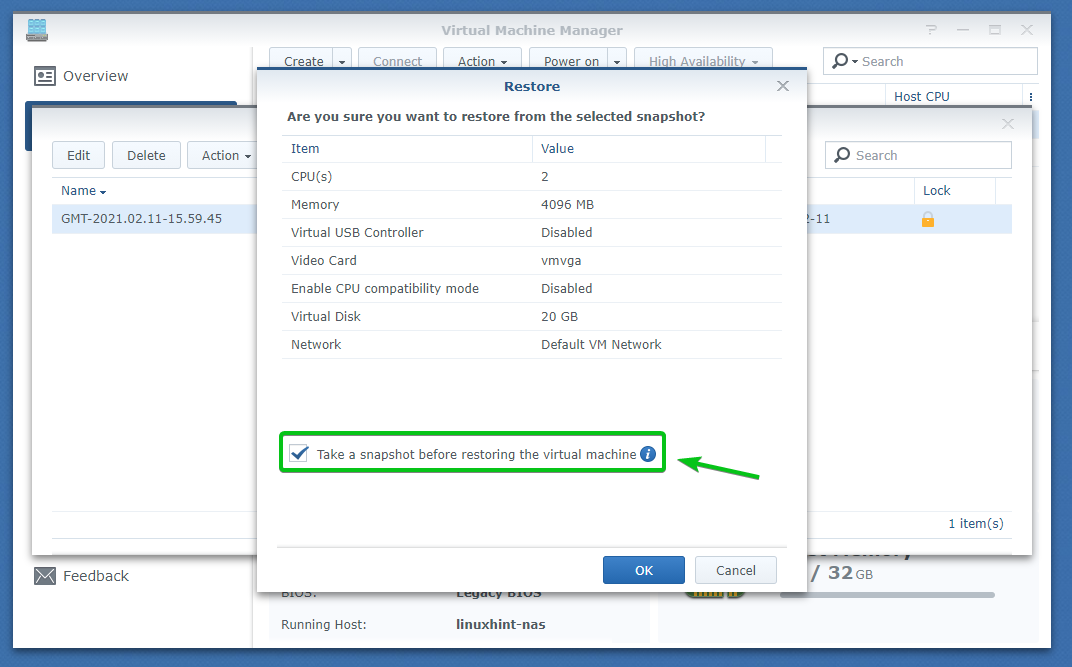The image size is (1072, 667).
Task: Close the snapshot list window
Action: [x=1008, y=124]
